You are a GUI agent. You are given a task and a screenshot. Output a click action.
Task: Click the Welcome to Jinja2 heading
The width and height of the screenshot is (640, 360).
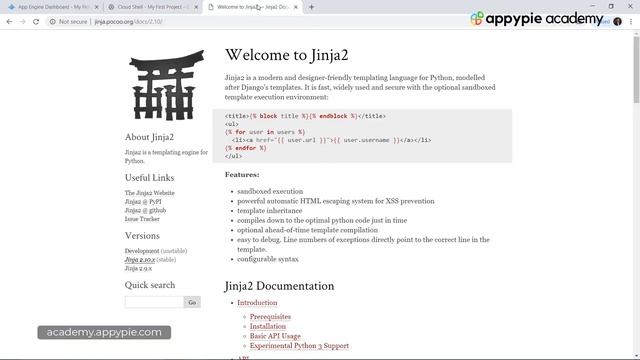click(287, 55)
